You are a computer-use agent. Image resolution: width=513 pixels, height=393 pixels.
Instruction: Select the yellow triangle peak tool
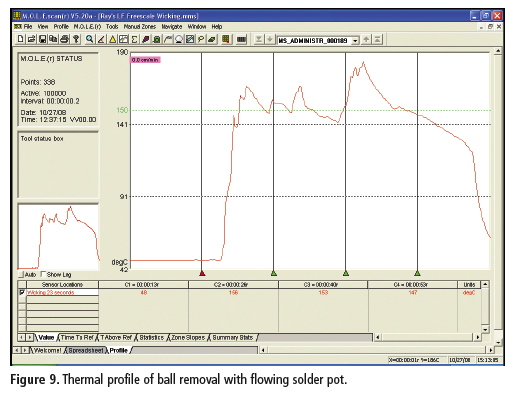point(112,39)
